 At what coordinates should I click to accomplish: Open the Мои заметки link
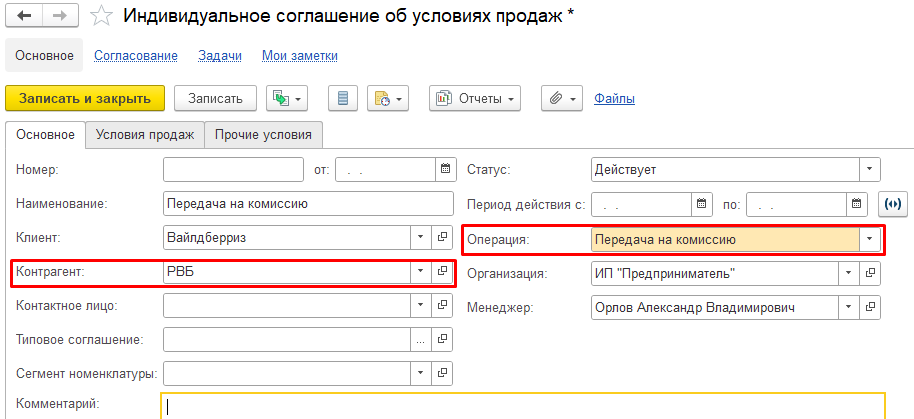click(300, 55)
